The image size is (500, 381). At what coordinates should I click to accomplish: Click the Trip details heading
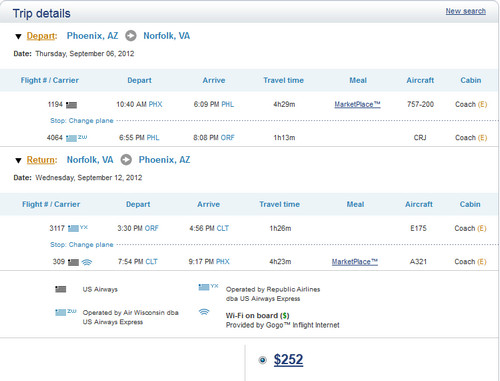click(x=42, y=14)
